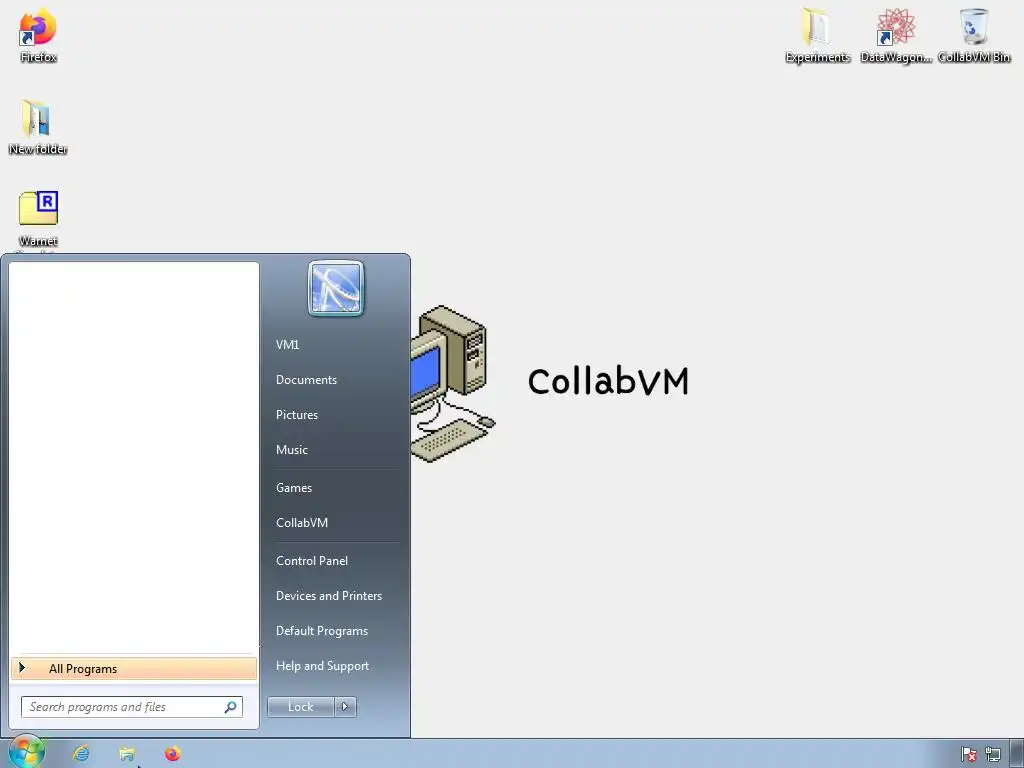
Task: Open Documents from Start menu
Action: [x=306, y=380]
